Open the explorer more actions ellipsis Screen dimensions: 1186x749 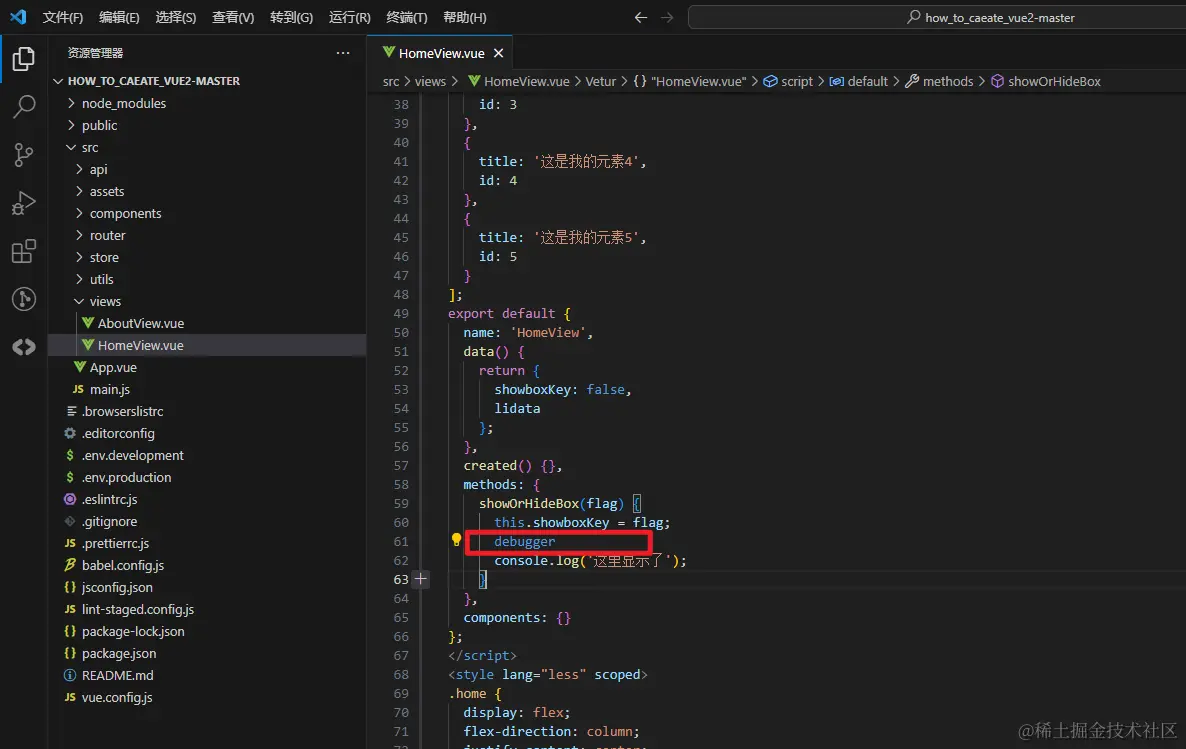[343, 53]
